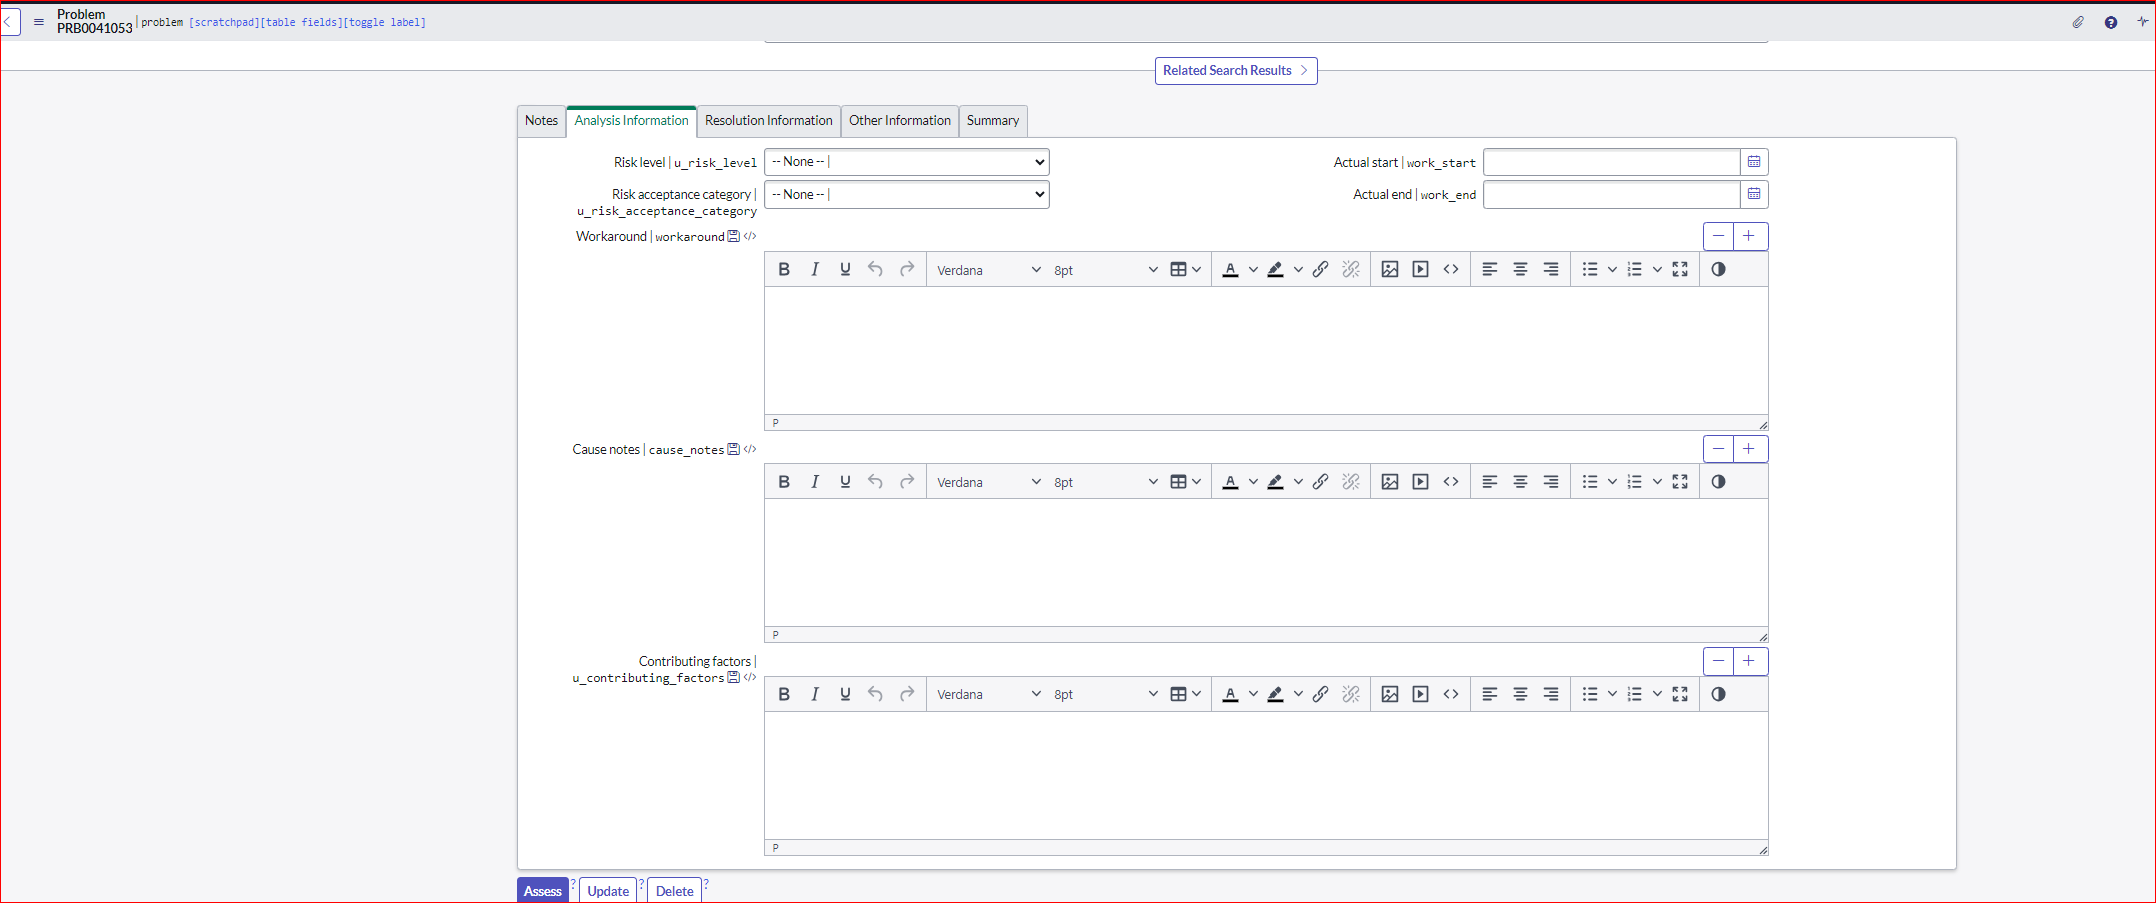Open 8pt font size dropdown in Workaround editor
The image size is (2156, 903).
(x=1105, y=270)
